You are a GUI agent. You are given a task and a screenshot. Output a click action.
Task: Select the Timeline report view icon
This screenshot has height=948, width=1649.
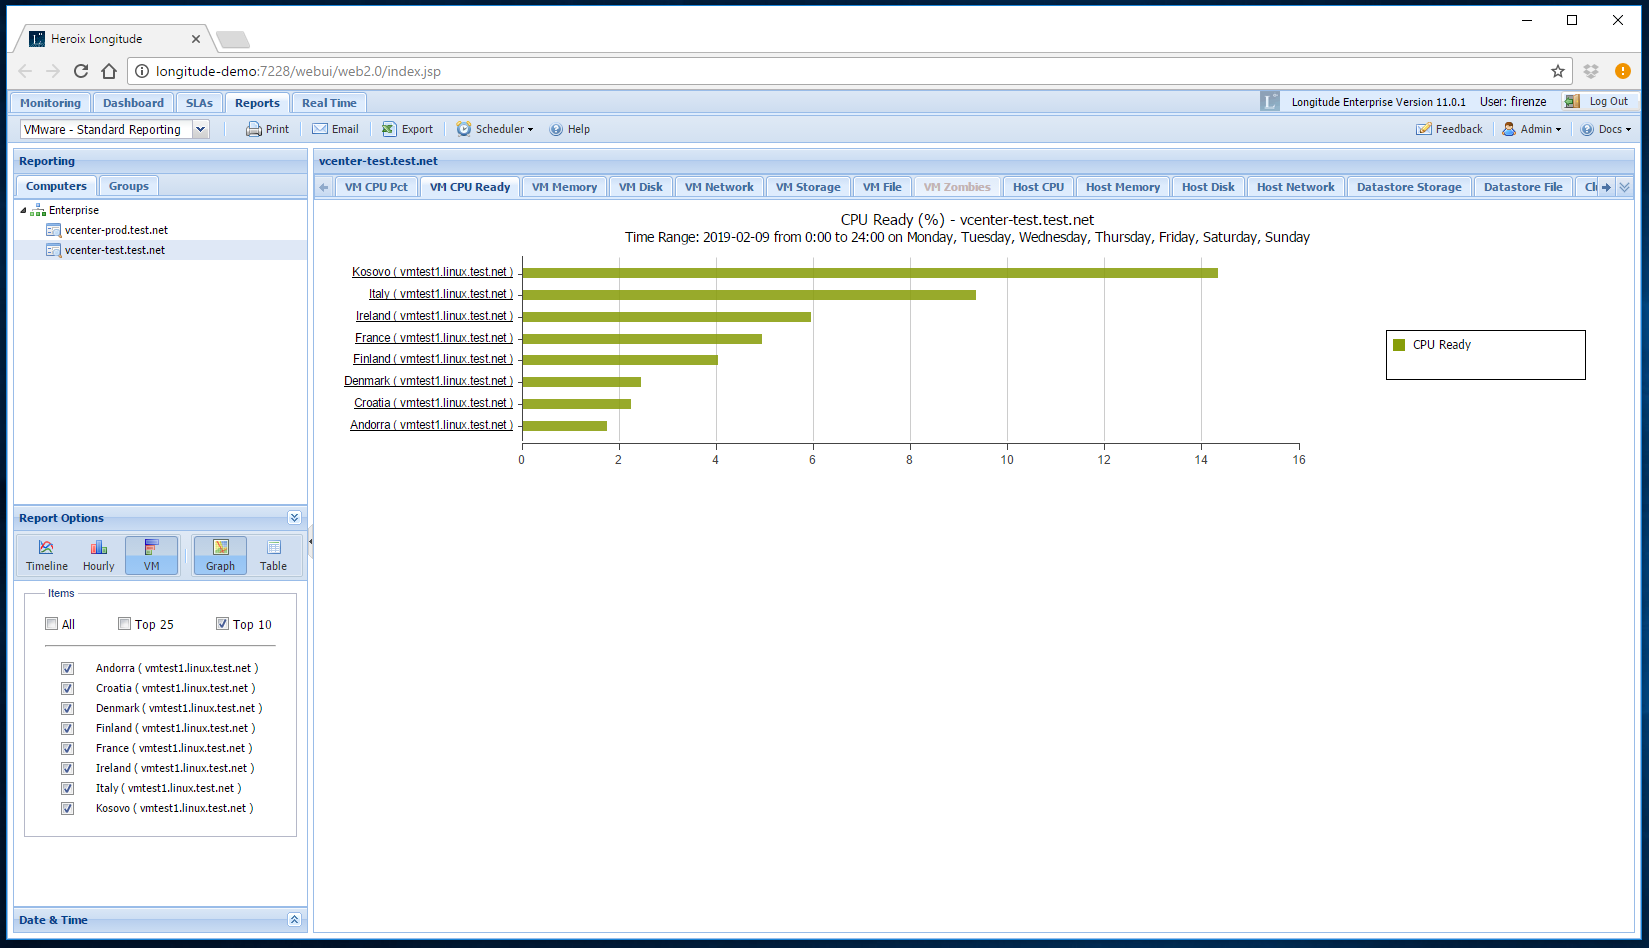pyautogui.click(x=47, y=555)
